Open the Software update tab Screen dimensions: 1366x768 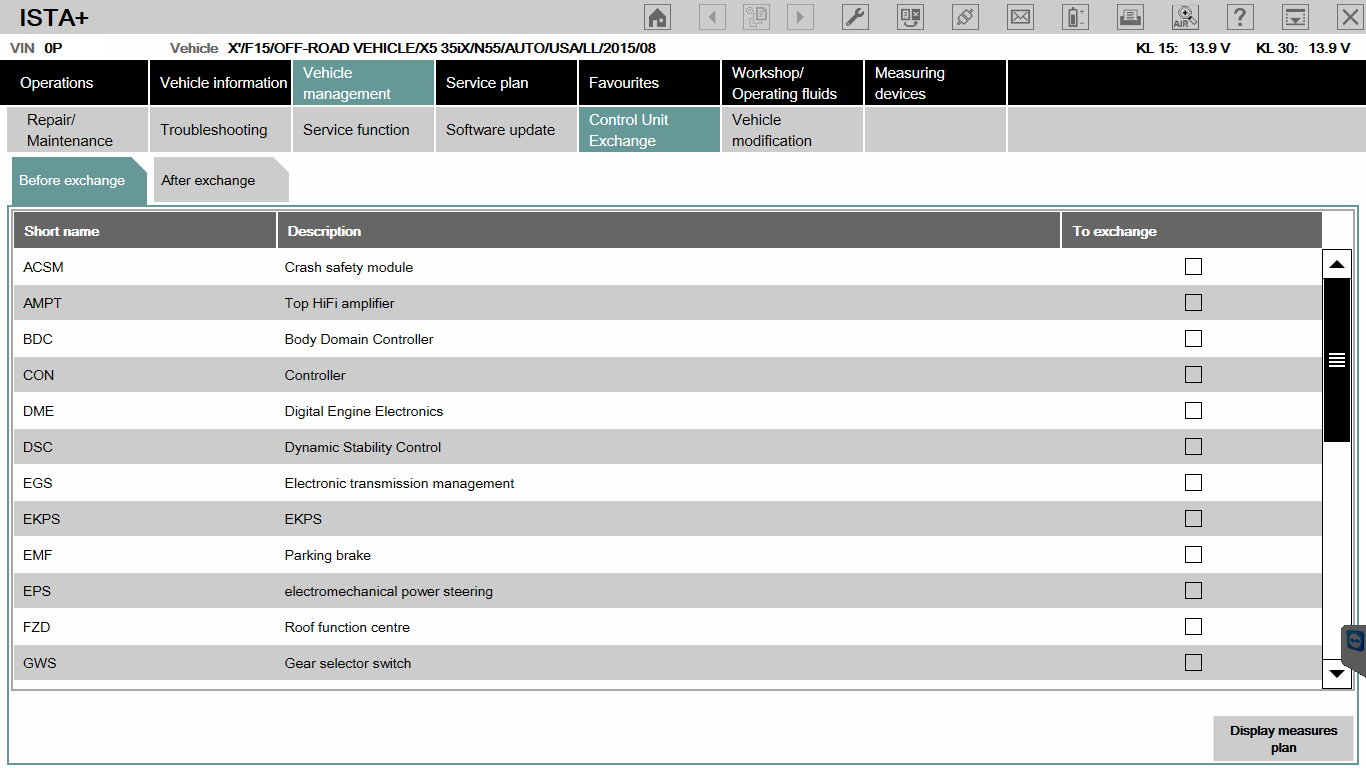[x=500, y=130]
